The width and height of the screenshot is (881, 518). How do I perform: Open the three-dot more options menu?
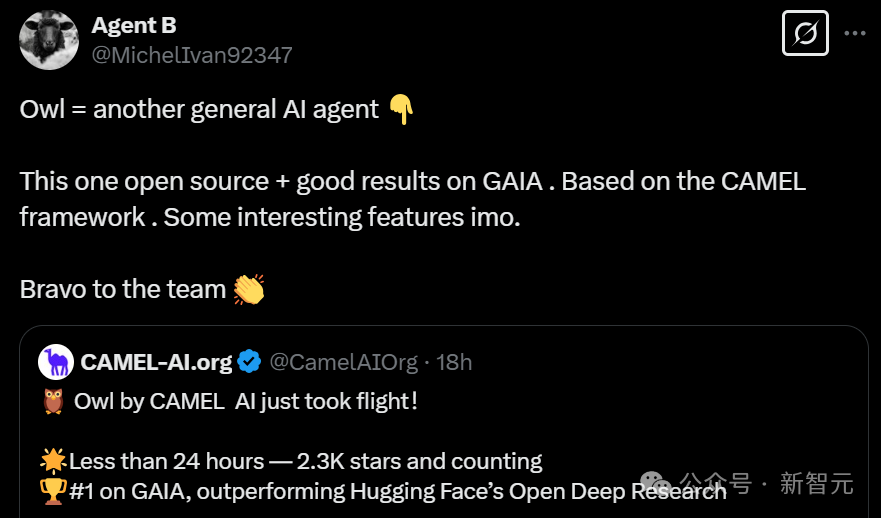click(x=855, y=33)
